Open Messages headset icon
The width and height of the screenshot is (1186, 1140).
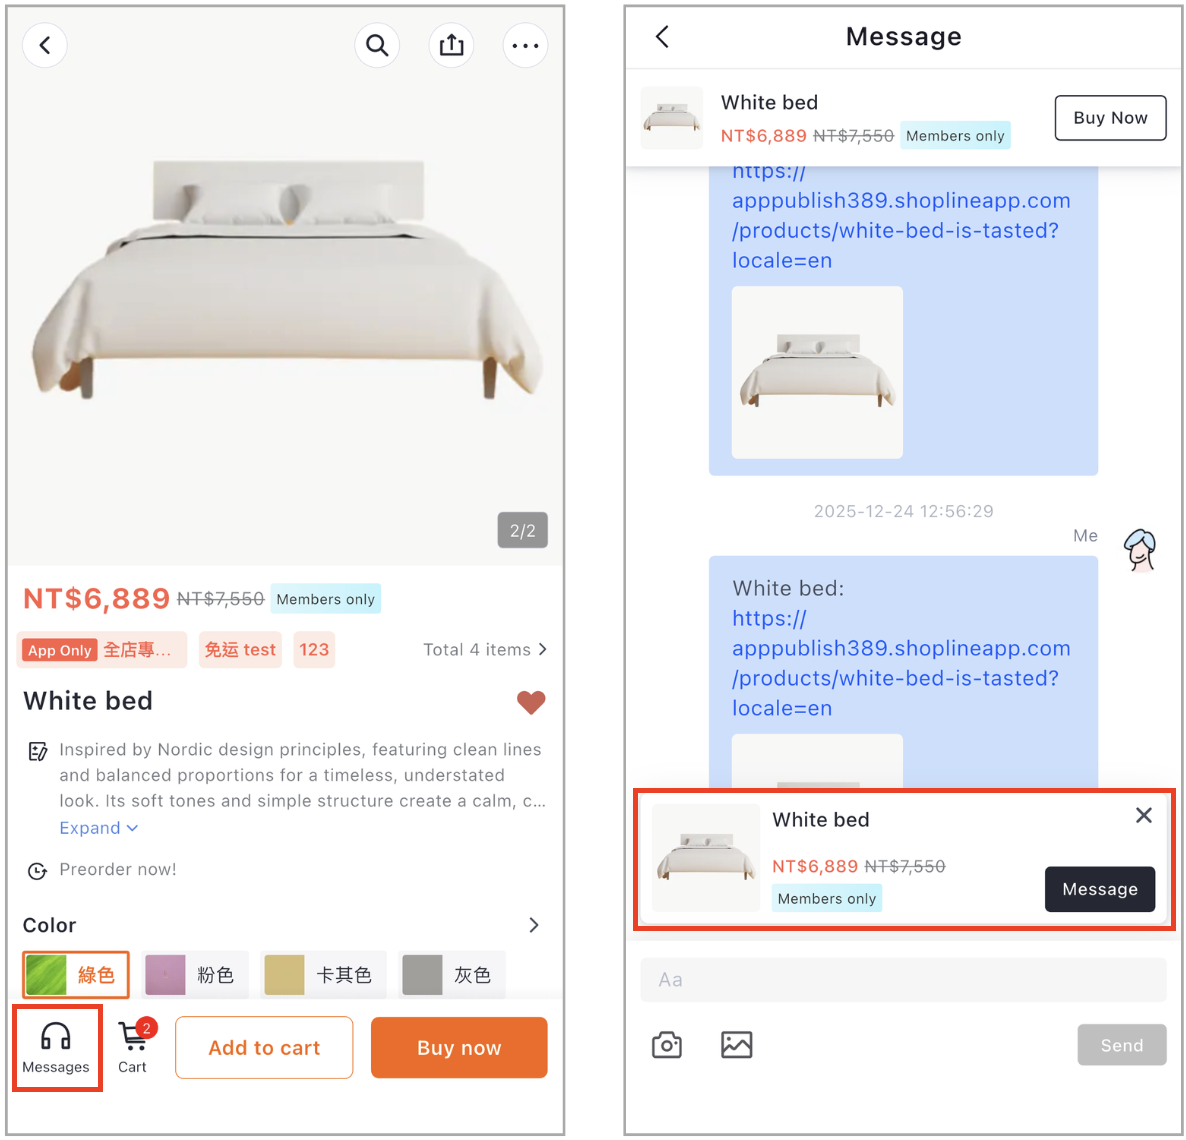click(56, 1047)
